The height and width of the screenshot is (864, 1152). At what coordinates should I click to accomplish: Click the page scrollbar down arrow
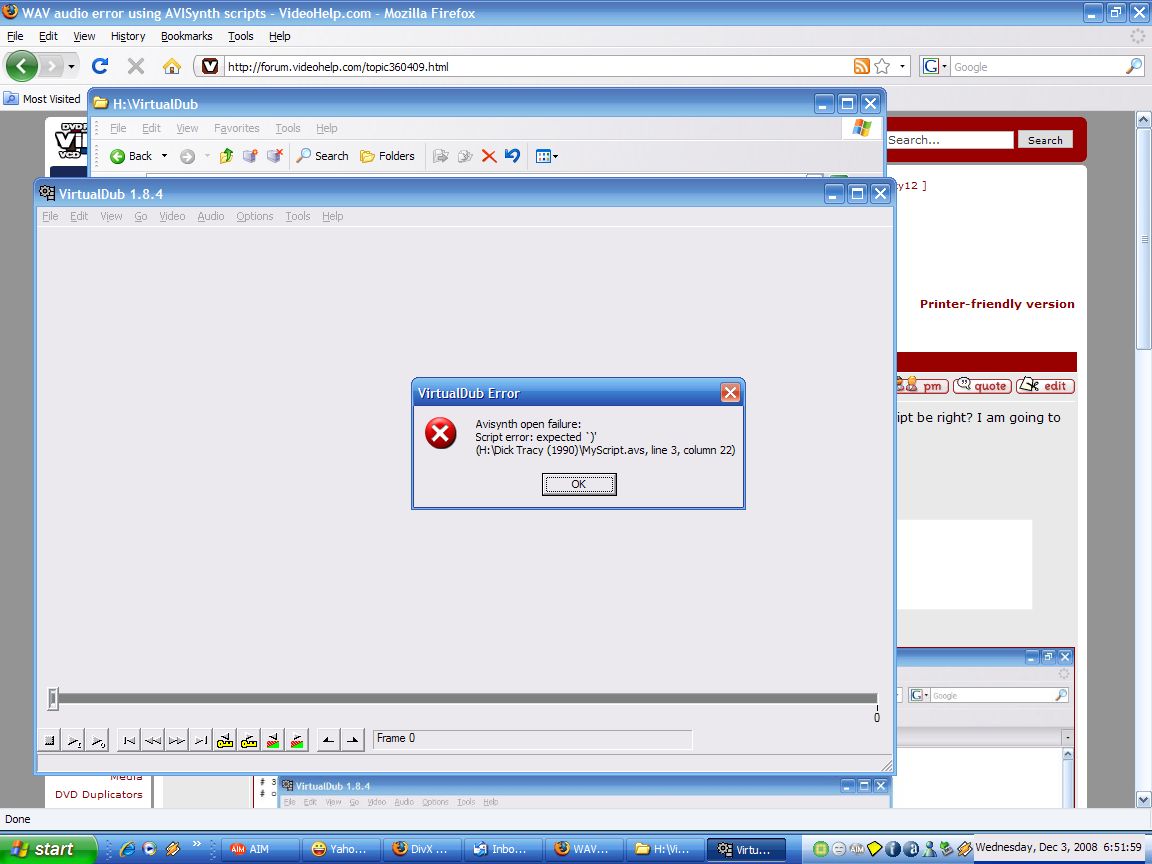click(1143, 799)
